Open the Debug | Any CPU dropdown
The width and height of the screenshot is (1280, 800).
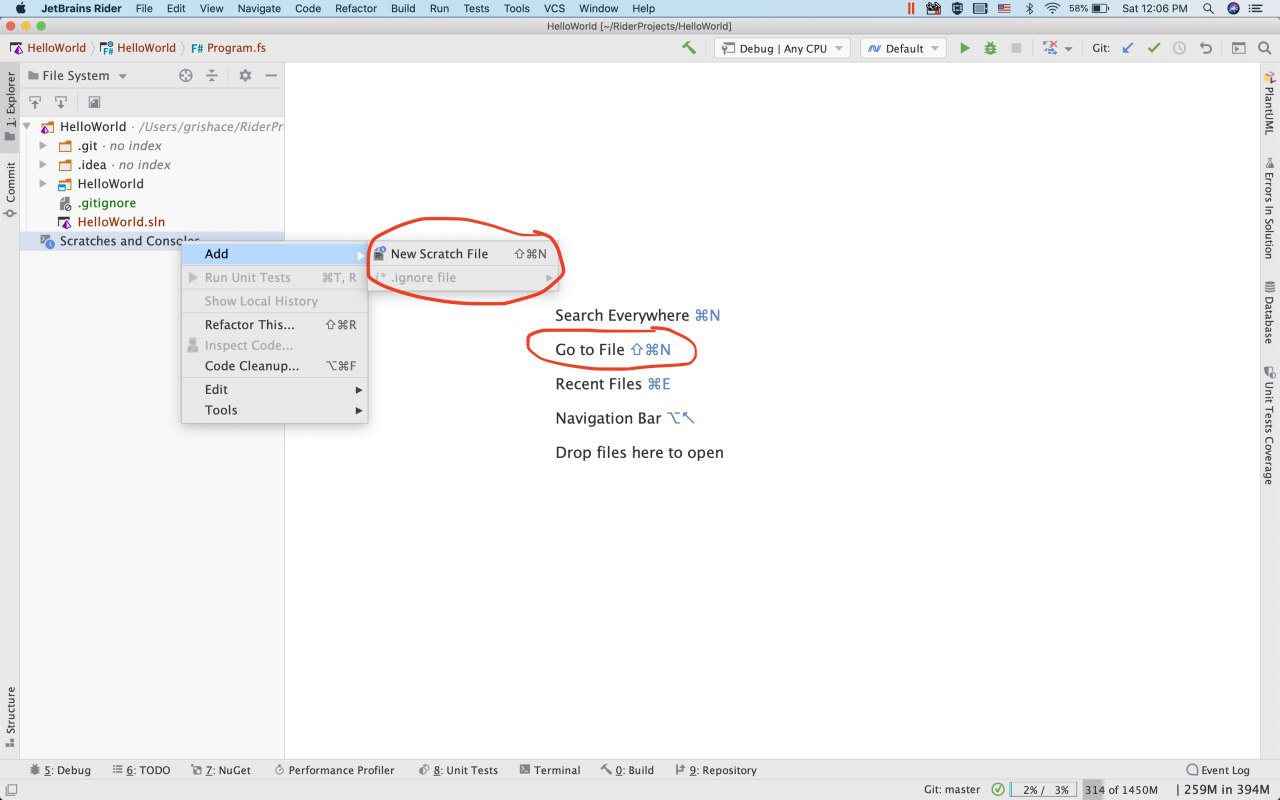pyautogui.click(x=782, y=48)
